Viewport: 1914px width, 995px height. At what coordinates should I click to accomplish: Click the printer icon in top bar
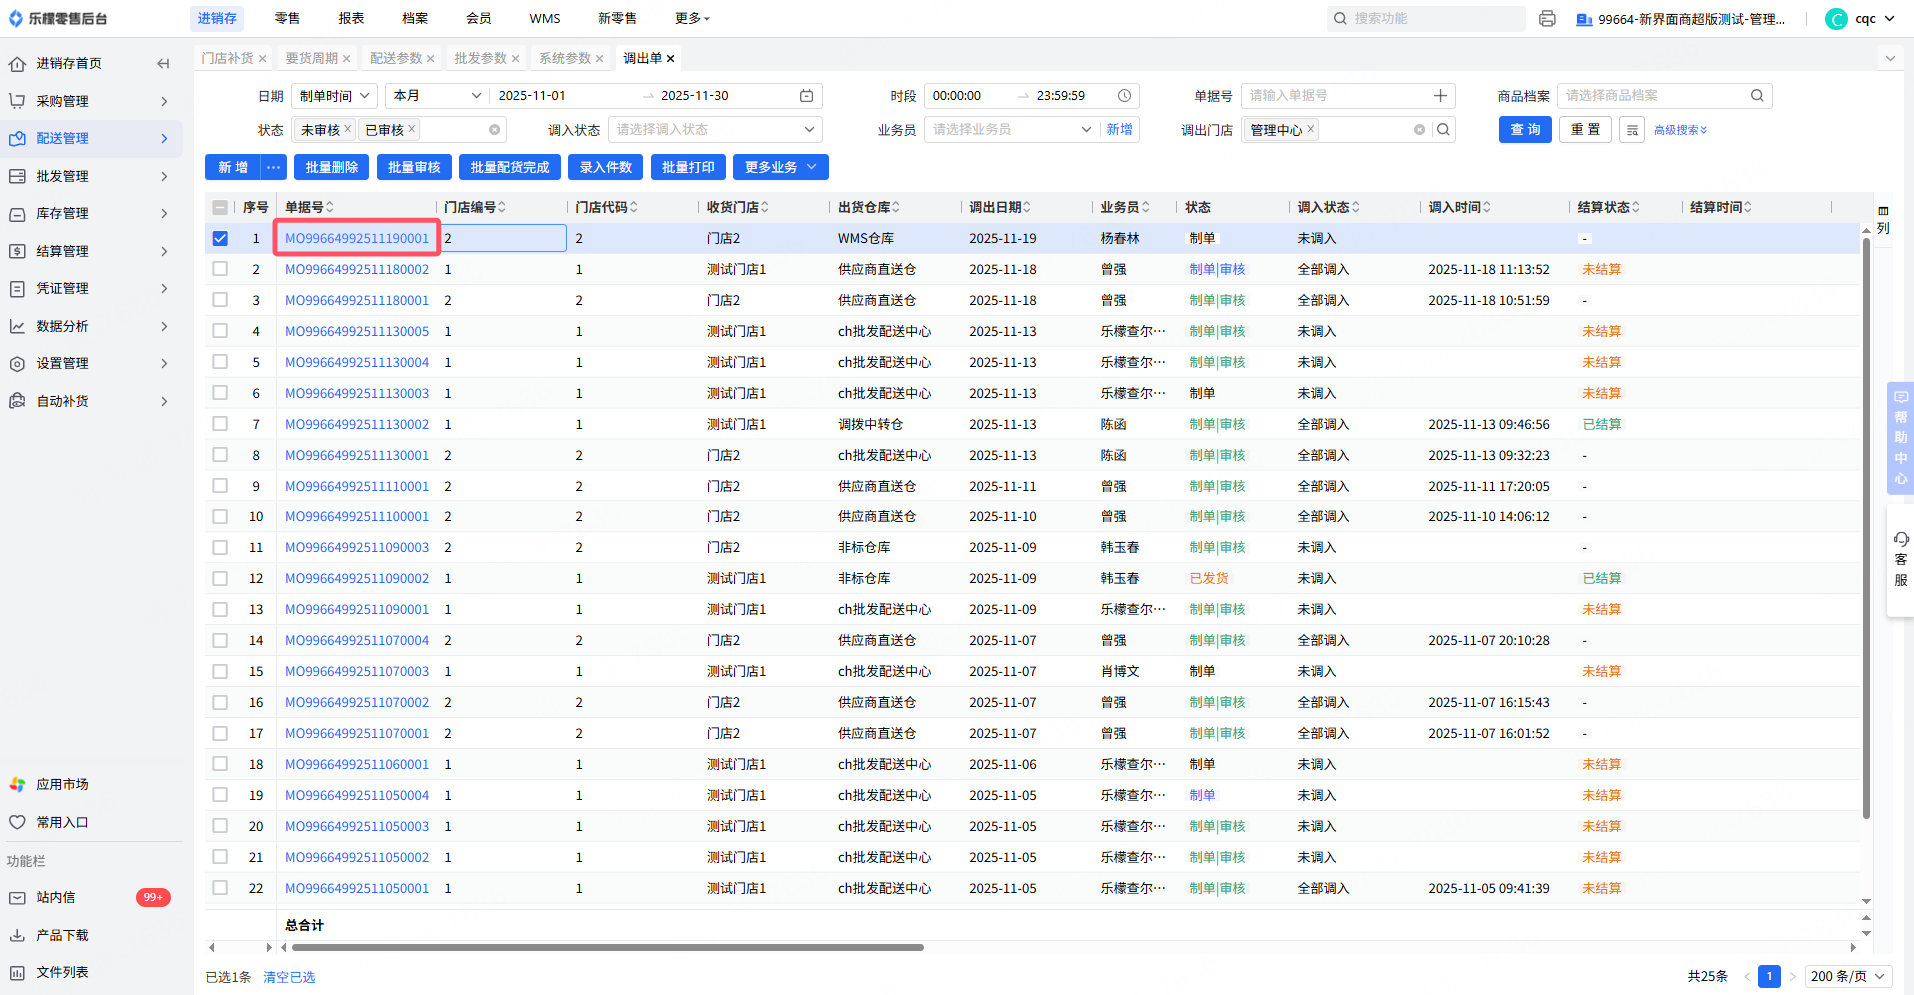[1547, 19]
